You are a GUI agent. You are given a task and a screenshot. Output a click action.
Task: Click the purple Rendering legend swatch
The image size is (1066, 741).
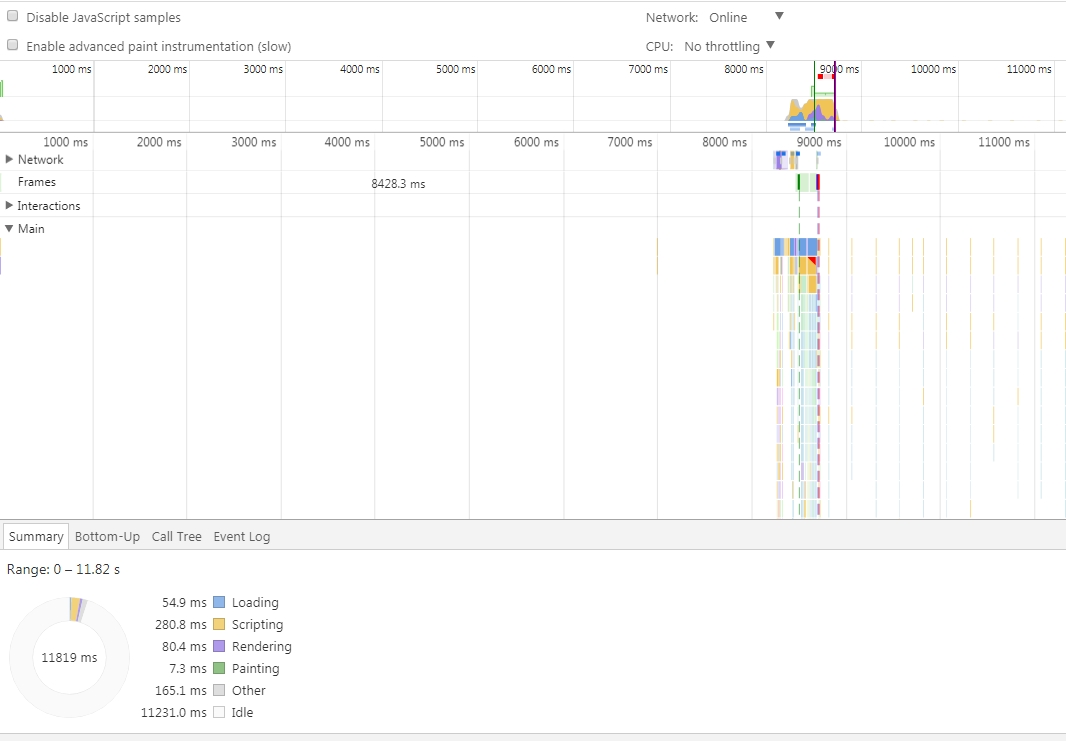[x=219, y=647]
